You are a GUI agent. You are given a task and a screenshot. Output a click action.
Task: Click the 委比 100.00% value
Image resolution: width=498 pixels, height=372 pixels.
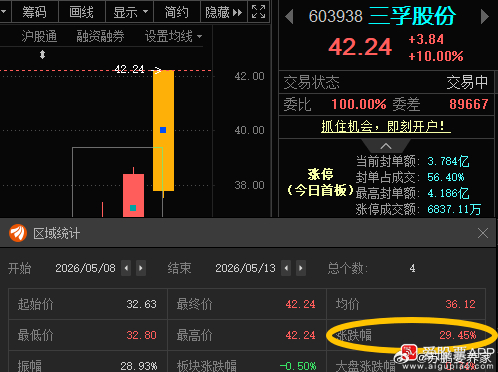click(359, 104)
